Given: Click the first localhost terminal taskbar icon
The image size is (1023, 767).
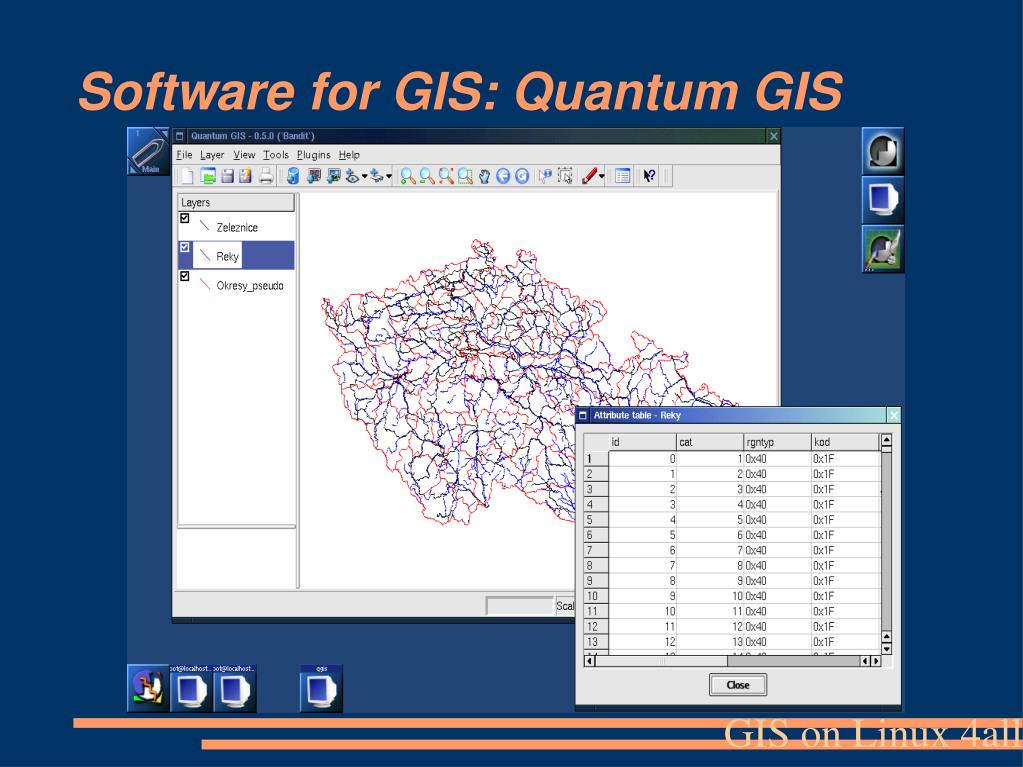Looking at the screenshot, I should [x=191, y=689].
